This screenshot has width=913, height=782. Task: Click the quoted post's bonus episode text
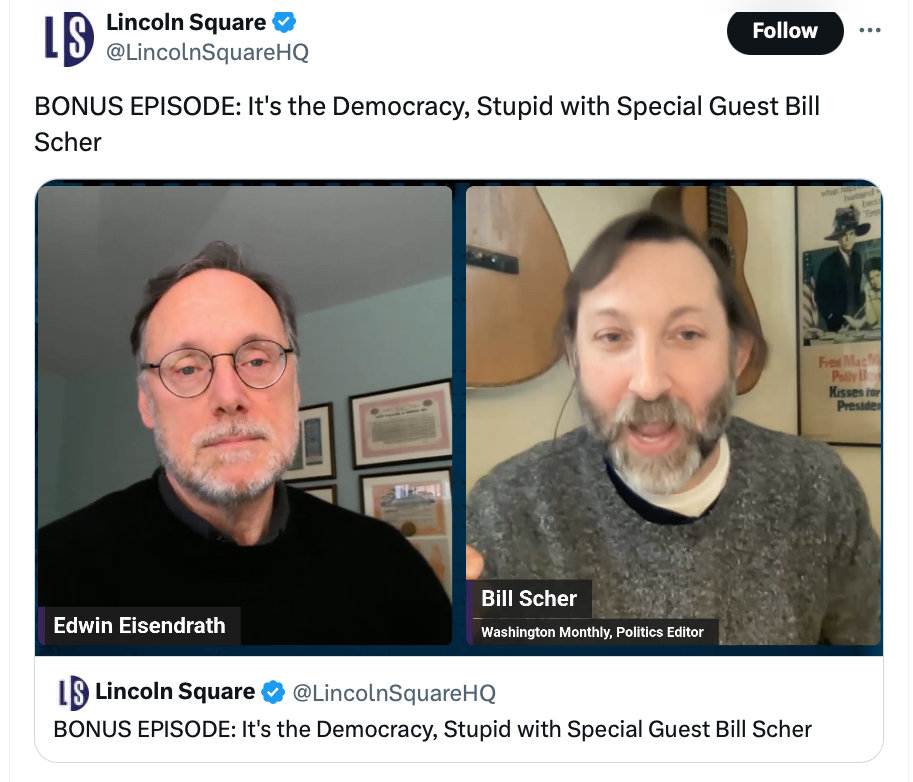pyautogui.click(x=432, y=729)
